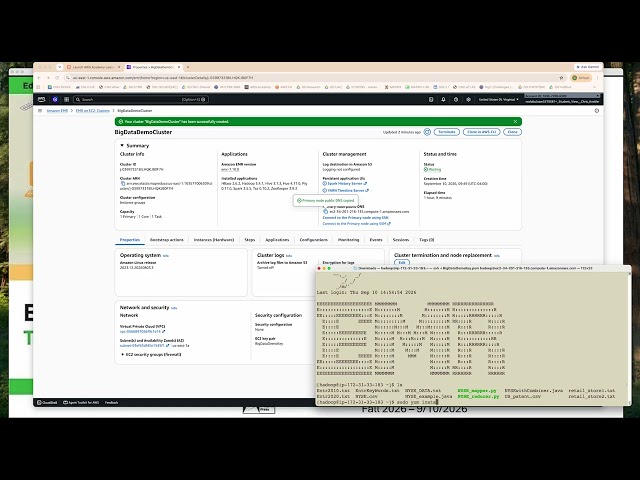640x480 pixels.
Task: Click the Cluster logs Info link
Action: 289,256
